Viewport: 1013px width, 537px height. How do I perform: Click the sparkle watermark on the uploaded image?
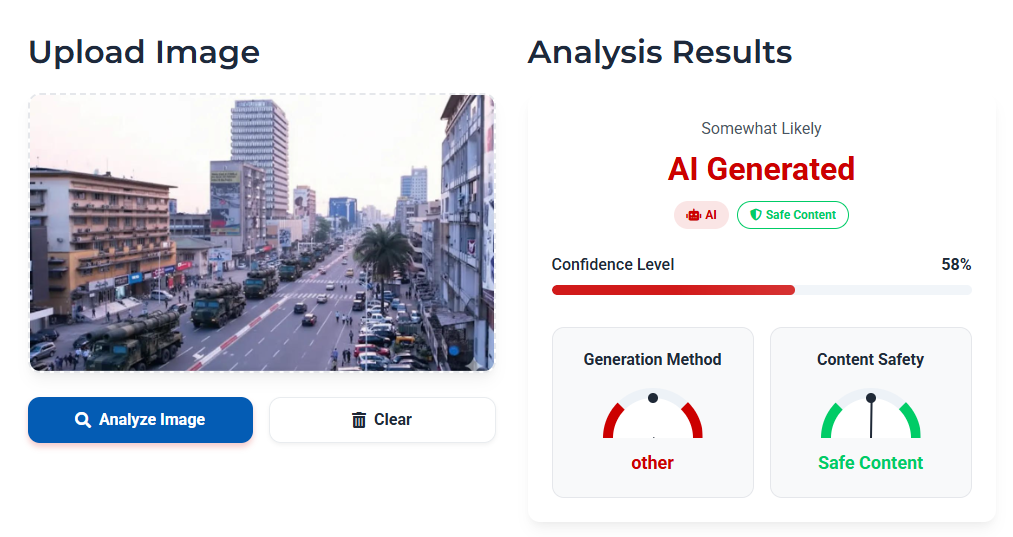pyautogui.click(x=474, y=363)
